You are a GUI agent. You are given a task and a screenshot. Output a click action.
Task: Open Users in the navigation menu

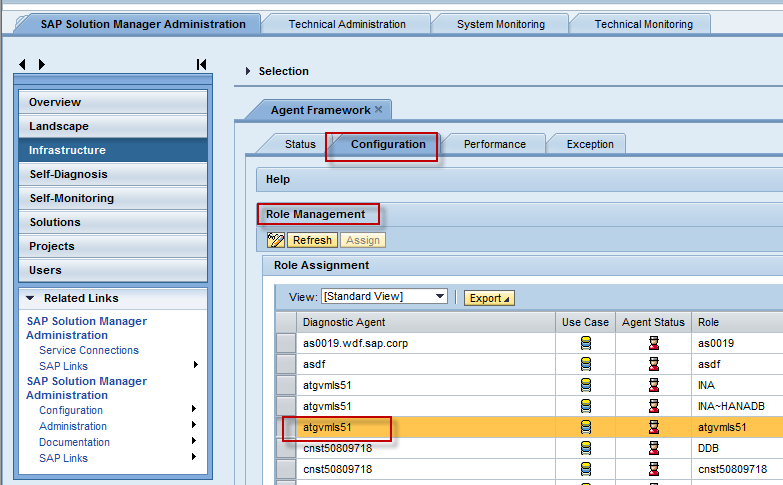pyautogui.click(x=113, y=270)
